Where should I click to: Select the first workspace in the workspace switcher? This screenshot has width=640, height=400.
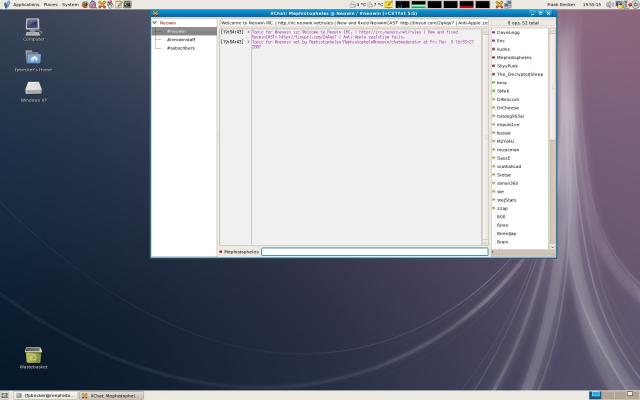(x=596, y=395)
